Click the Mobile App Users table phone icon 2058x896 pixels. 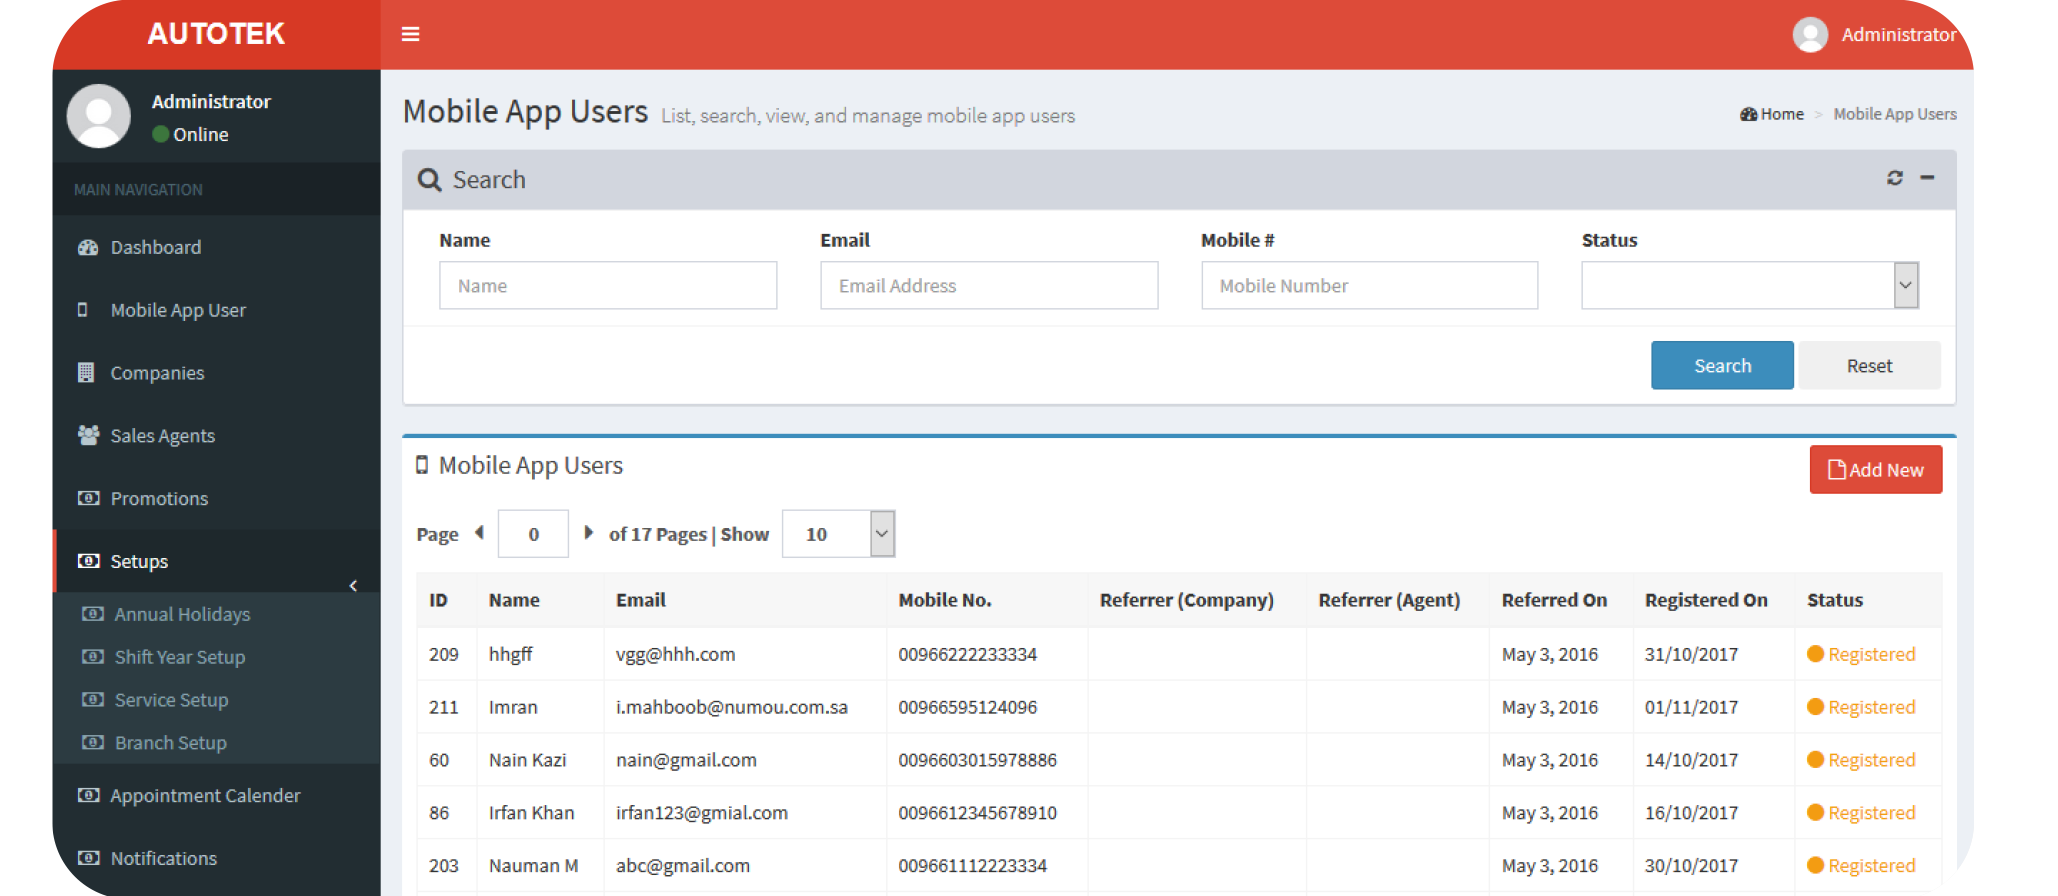point(422,465)
